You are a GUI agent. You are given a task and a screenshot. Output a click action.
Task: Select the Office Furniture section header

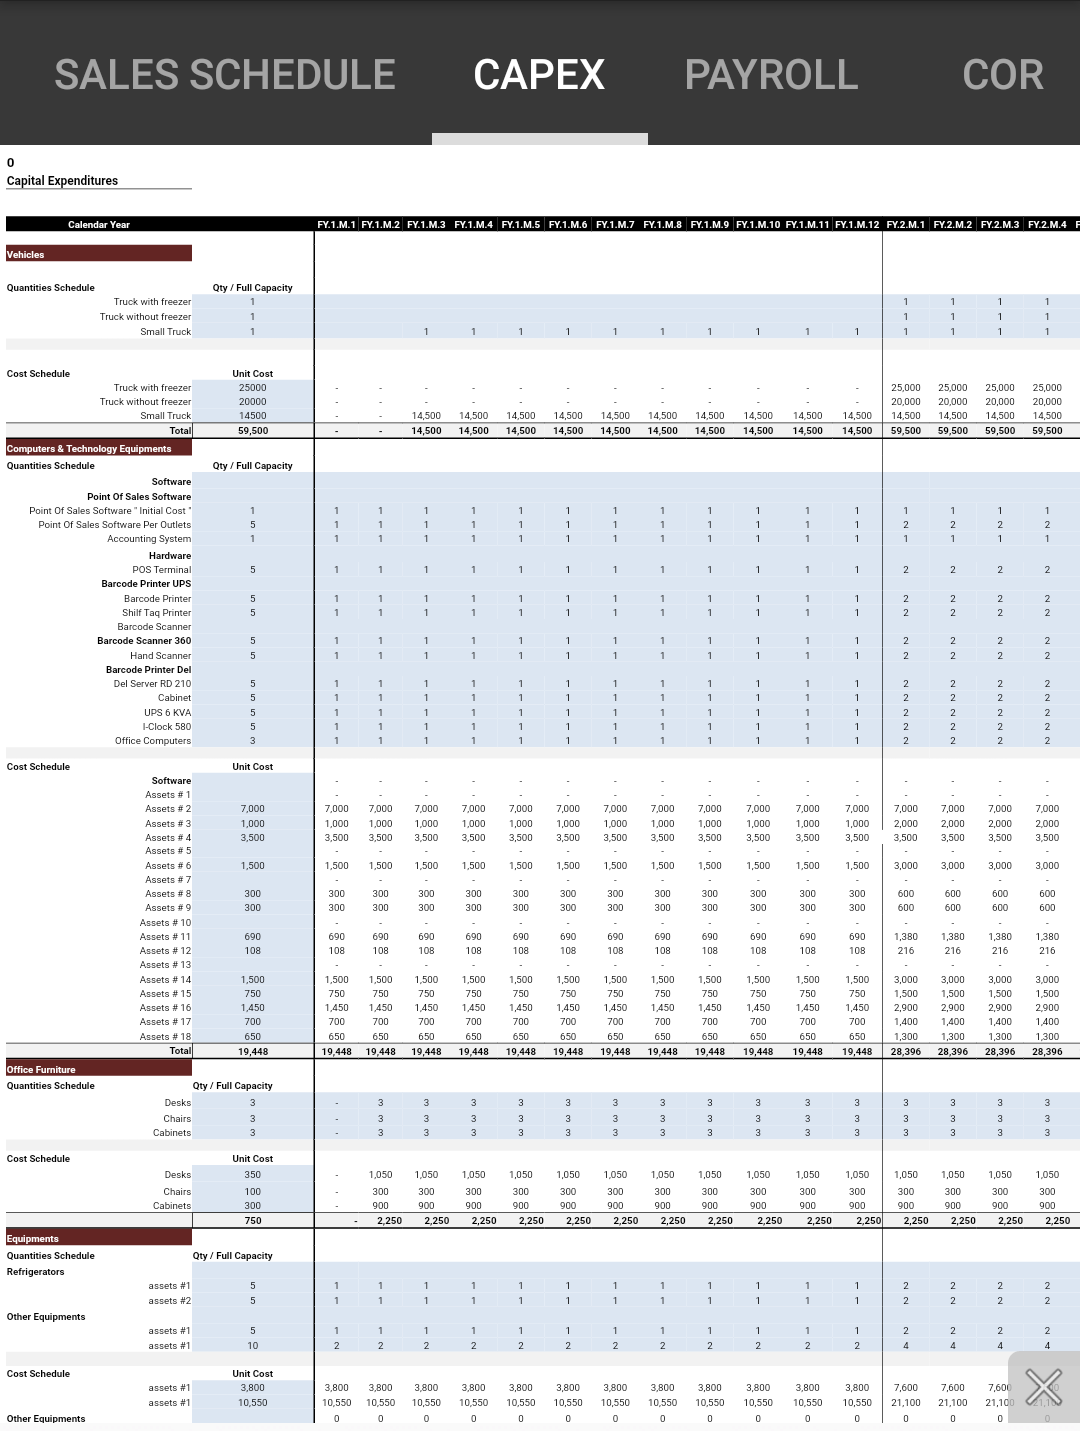point(99,1069)
